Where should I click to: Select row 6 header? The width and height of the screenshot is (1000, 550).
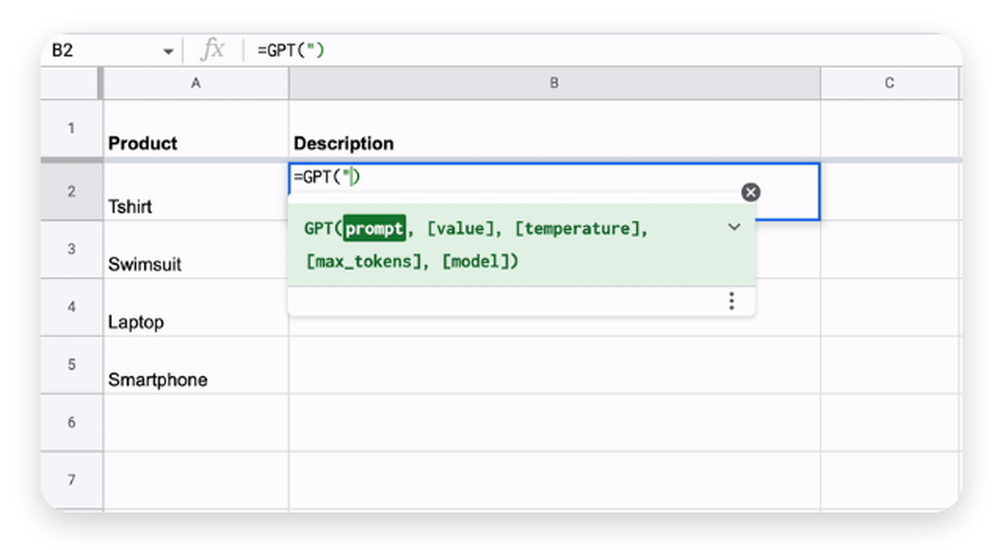point(71,422)
